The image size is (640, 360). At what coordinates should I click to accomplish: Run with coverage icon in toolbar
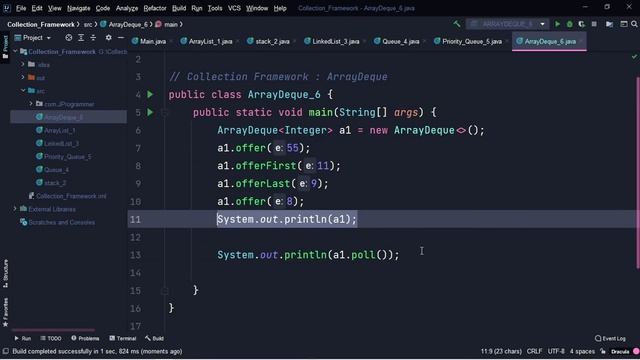coord(581,24)
